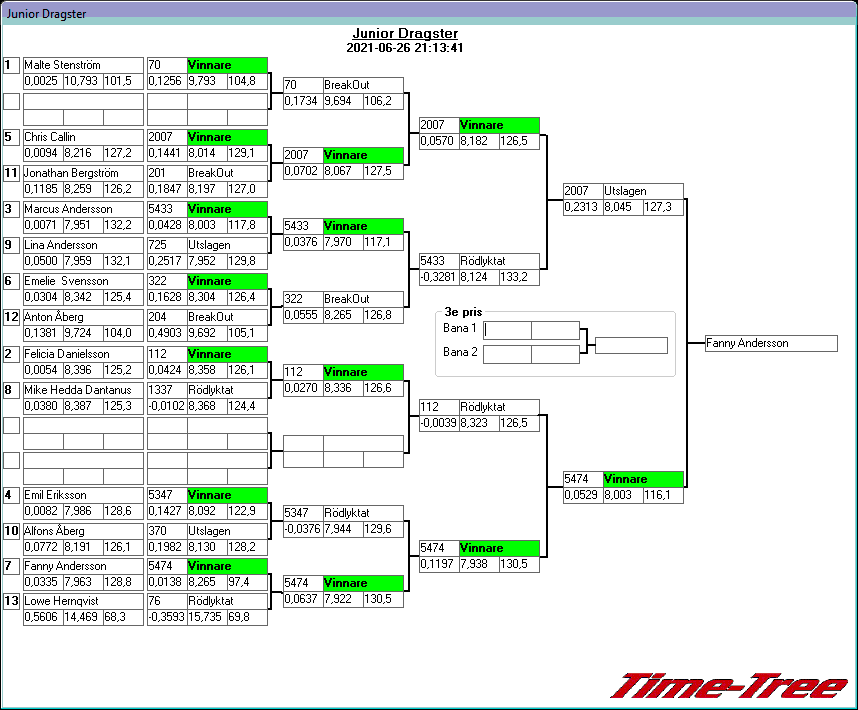
Task: Click the green Vinnare cell next to car 322
Action: (227, 282)
